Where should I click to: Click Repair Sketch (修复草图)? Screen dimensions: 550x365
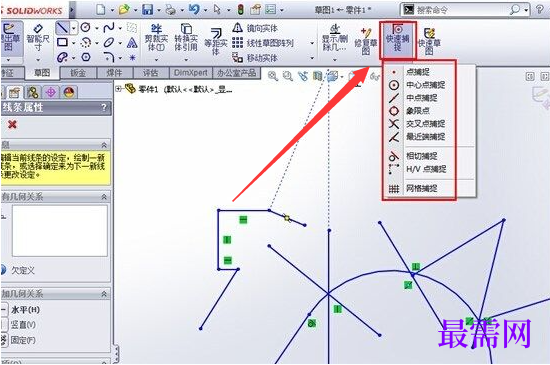click(x=365, y=41)
